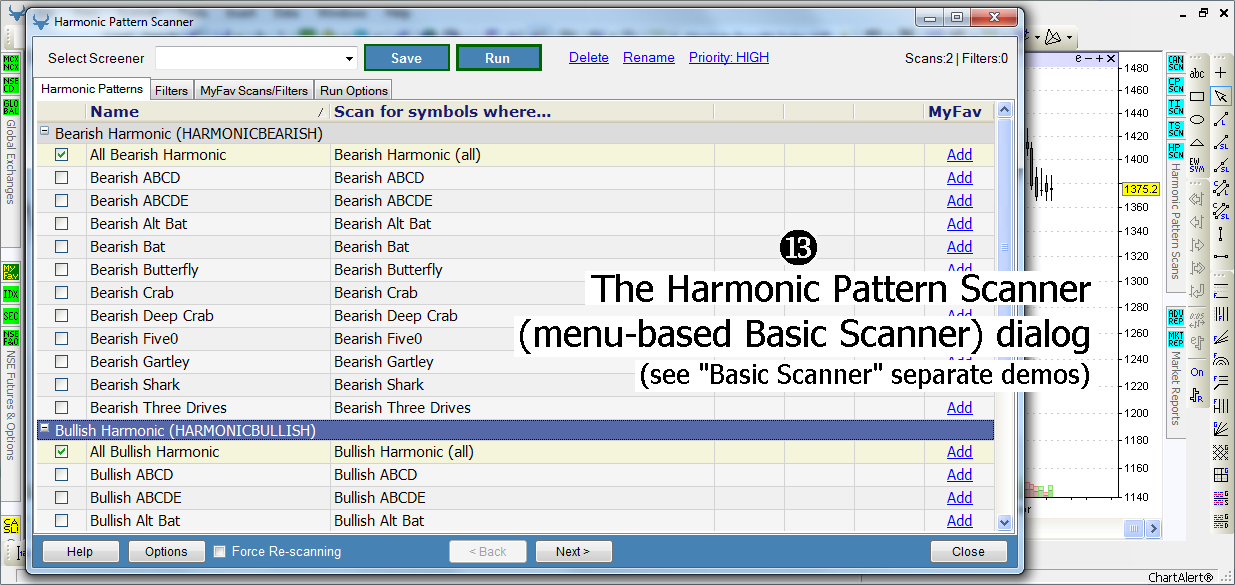Image resolution: width=1235 pixels, height=585 pixels.
Task: Select the grid table drawing tool
Action: [1221, 476]
